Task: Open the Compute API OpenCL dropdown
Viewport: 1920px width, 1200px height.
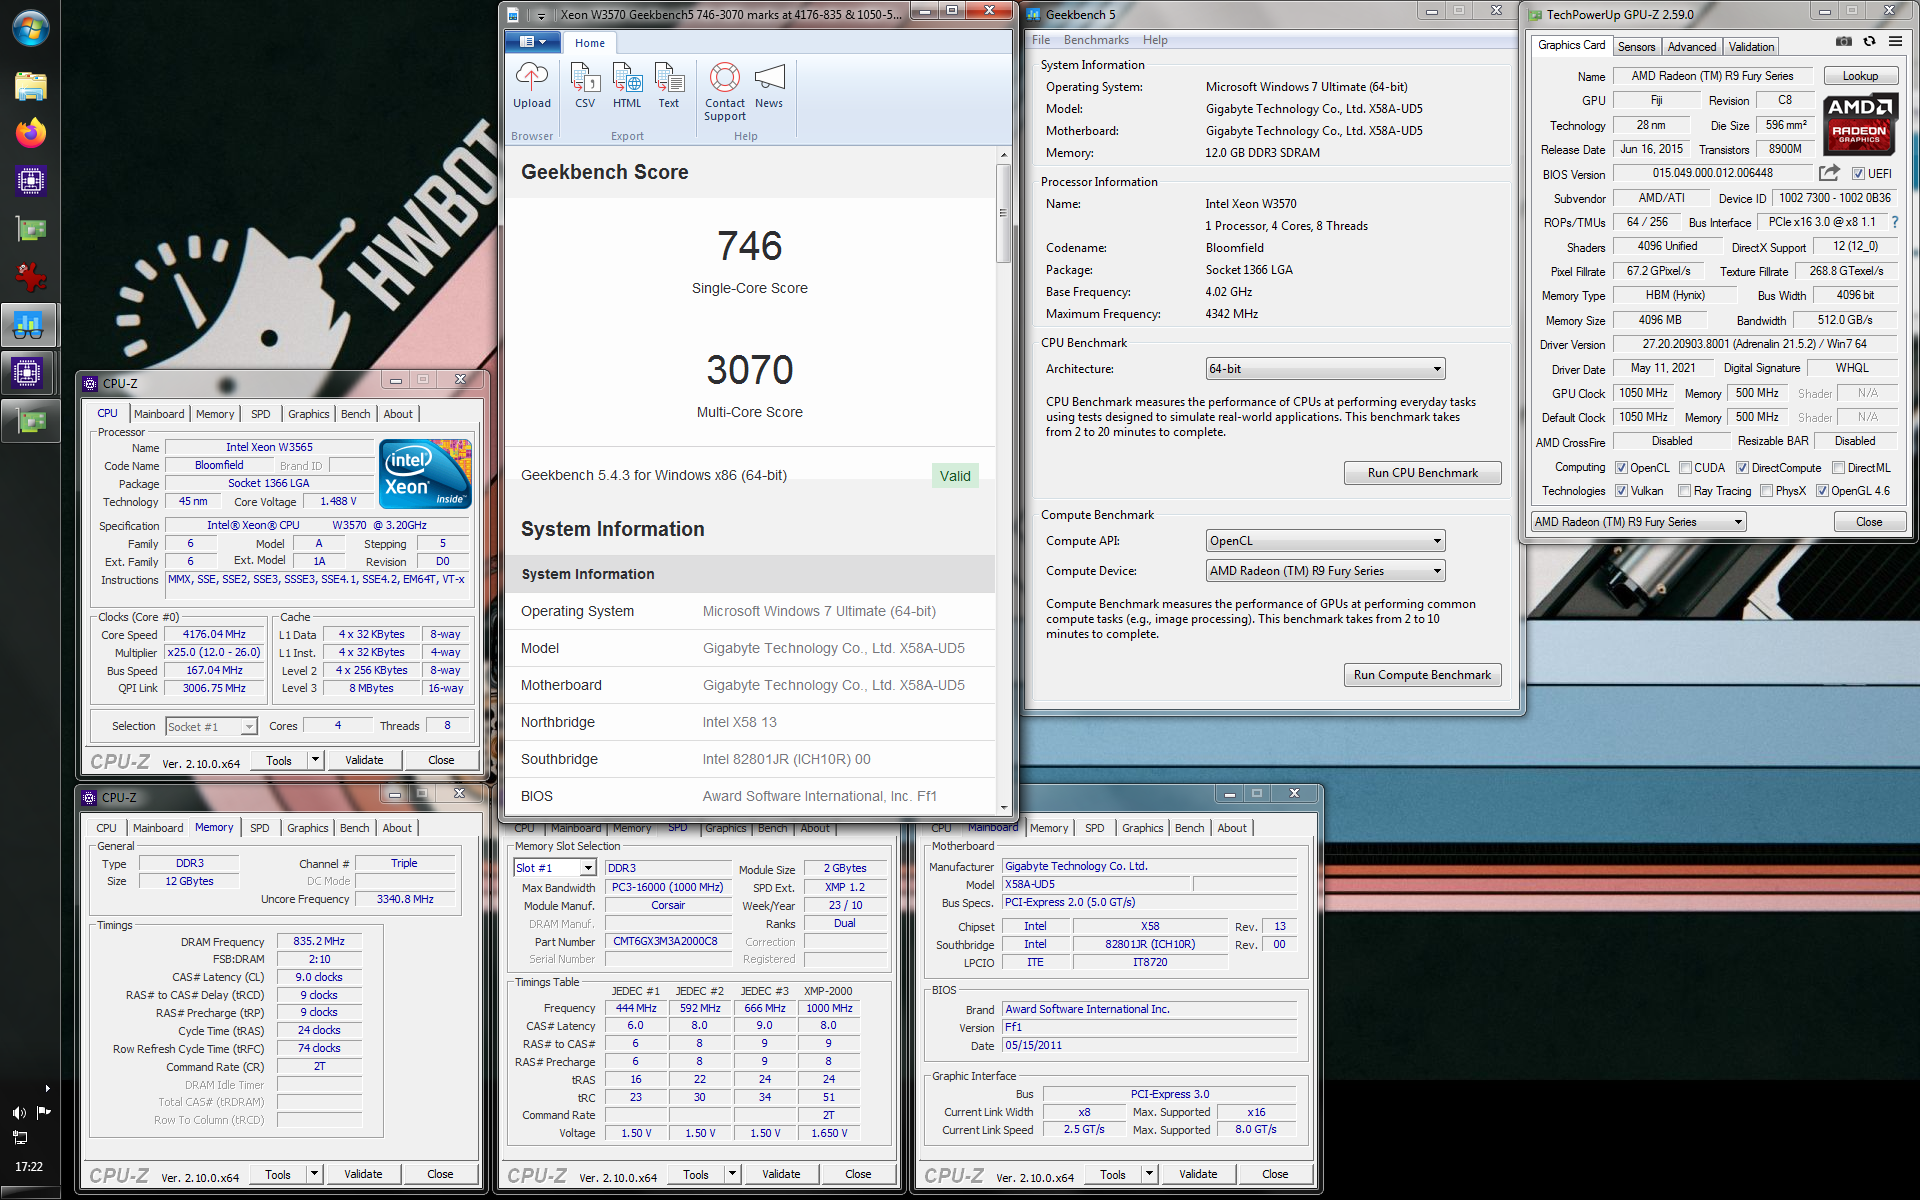Action: (x=1325, y=541)
